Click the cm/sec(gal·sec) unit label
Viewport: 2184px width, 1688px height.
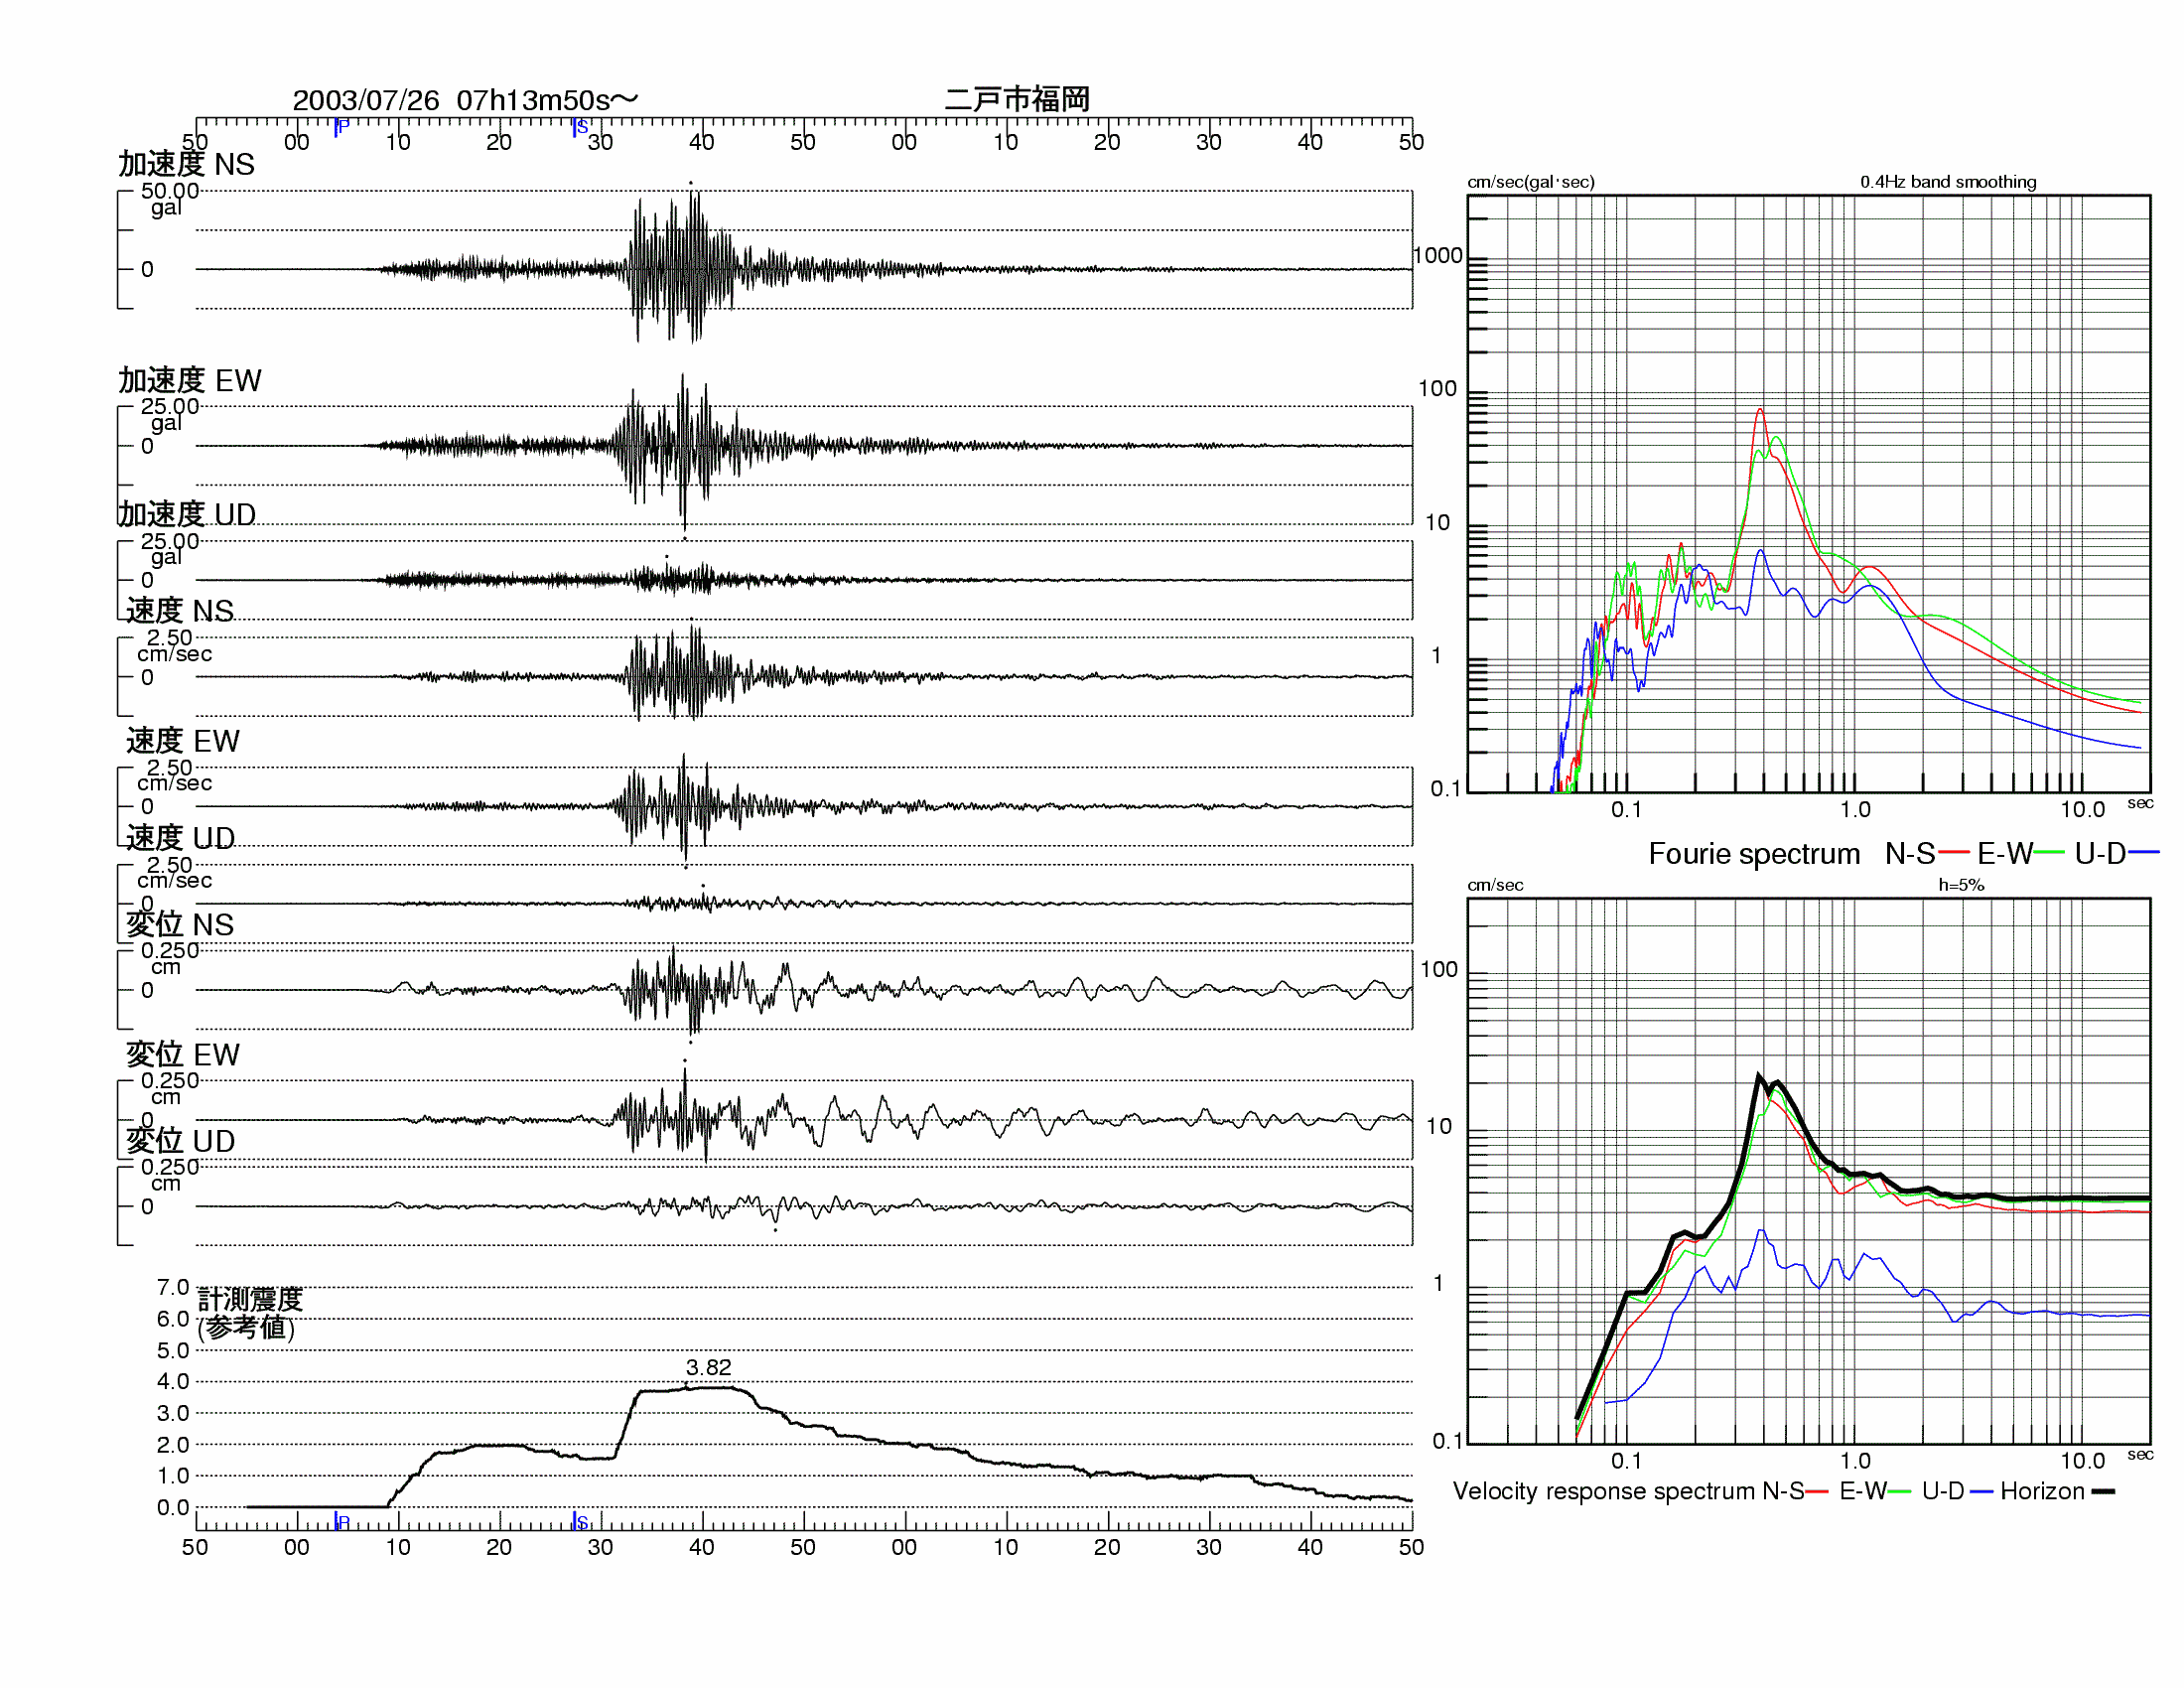point(1531,182)
